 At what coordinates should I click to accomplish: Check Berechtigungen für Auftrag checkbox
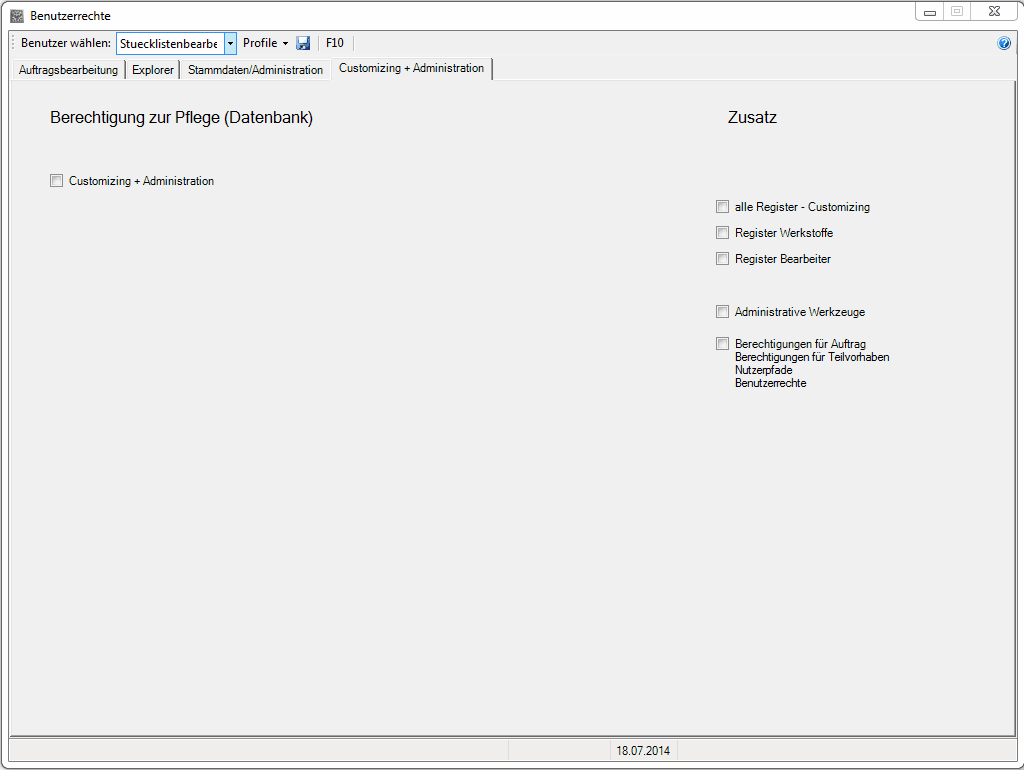(723, 344)
